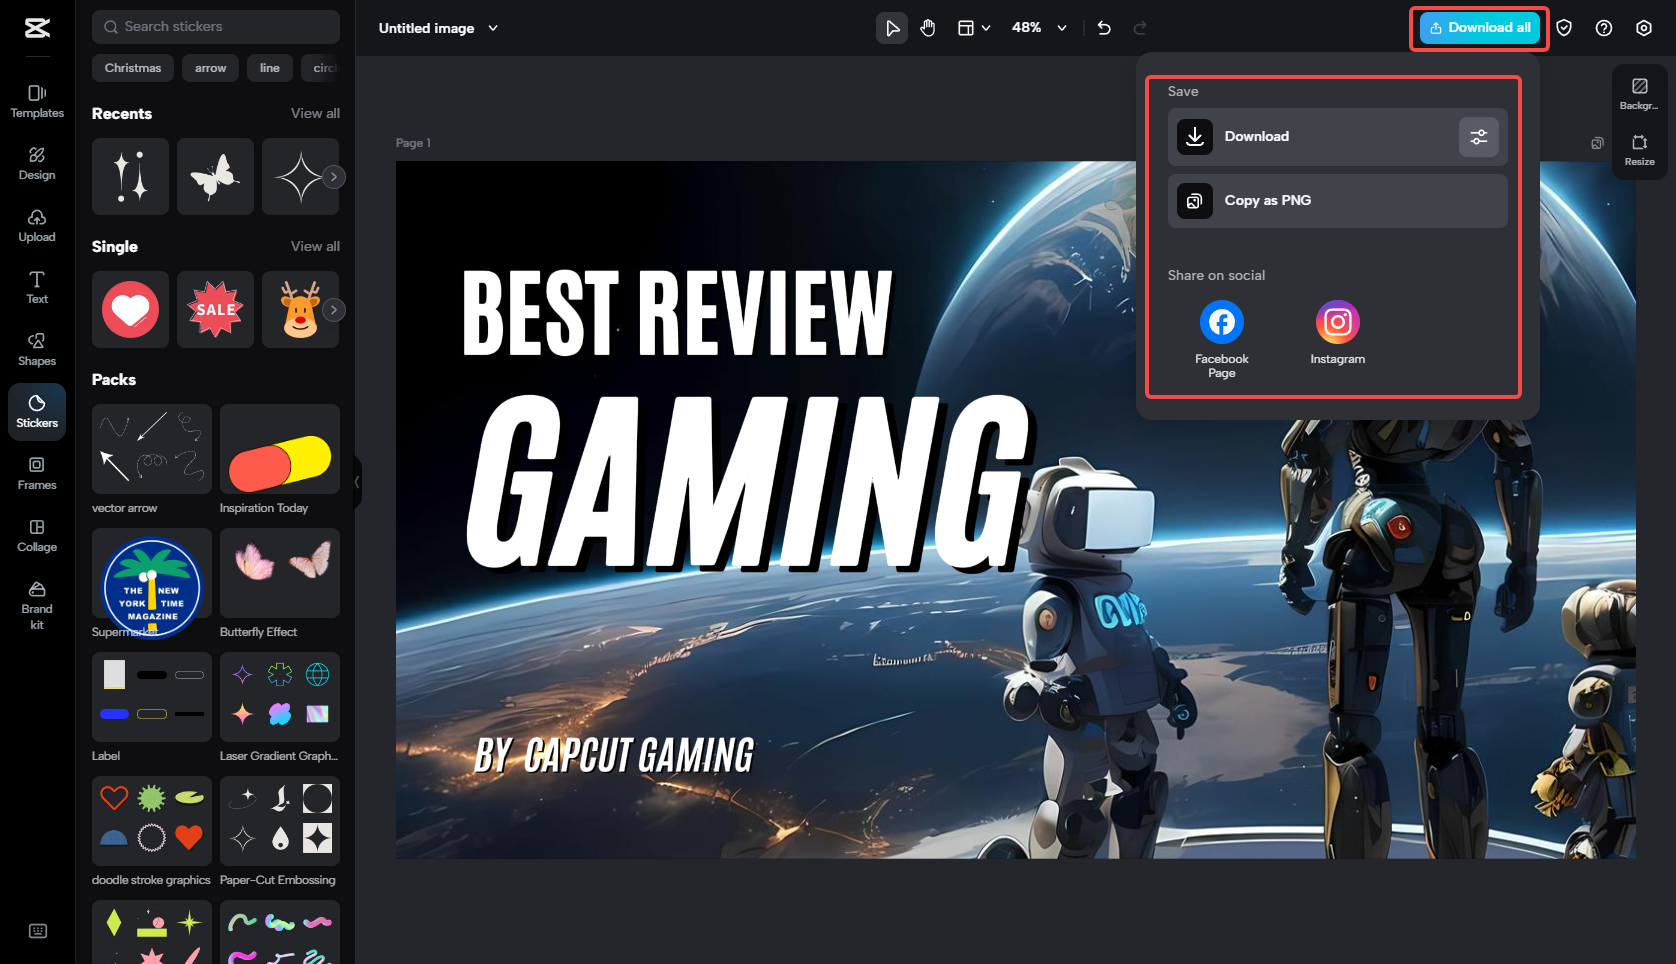The height and width of the screenshot is (964, 1676).
Task: Open keyboard shortcuts icon at sidebar bottom
Action: pyautogui.click(x=38, y=931)
